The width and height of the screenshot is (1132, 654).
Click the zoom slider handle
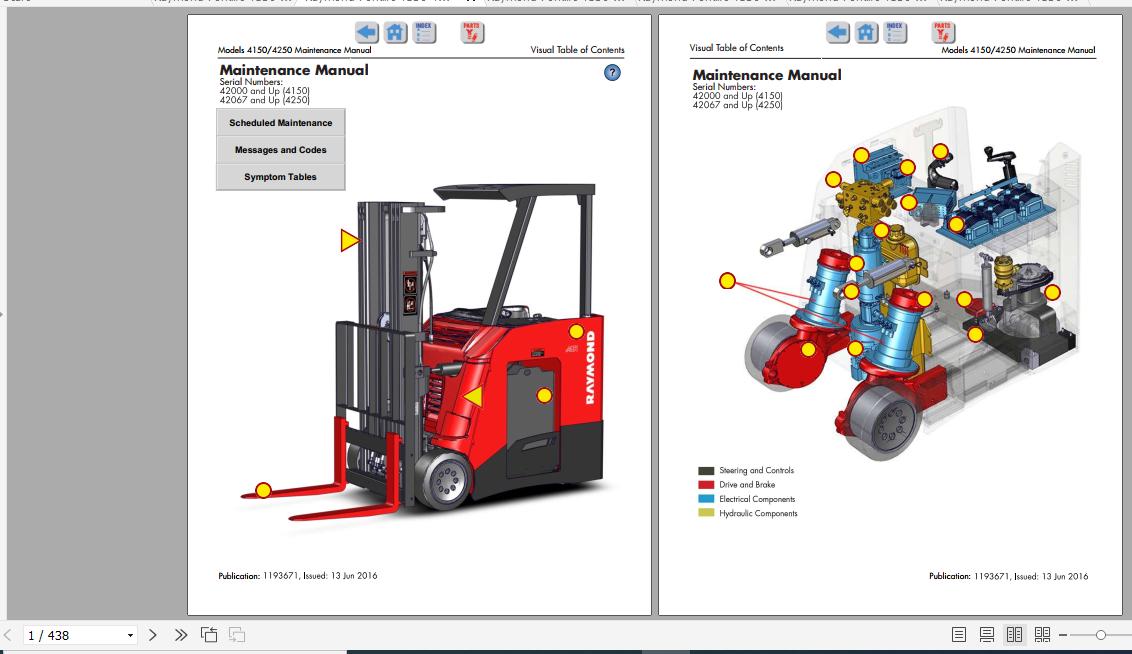1100,635
